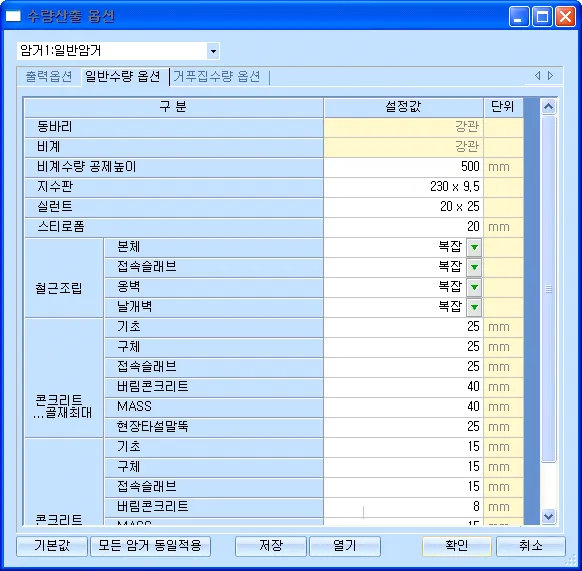
Task: Open the 접속슬래브 rebar assembly dropdown arrow
Action: [x=474, y=267]
